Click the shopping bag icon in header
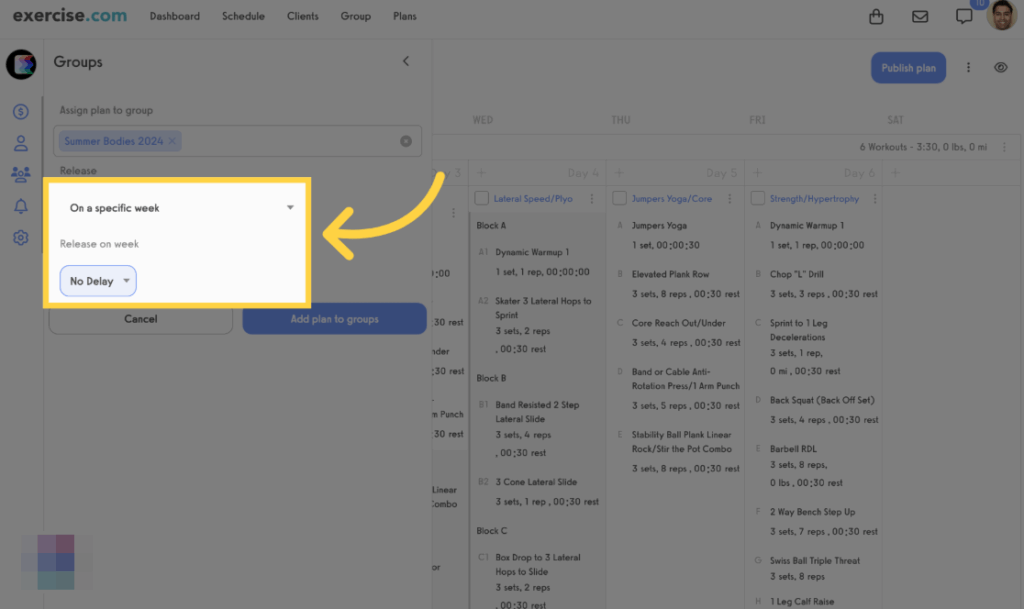Viewport: 1024px width, 609px height. (x=877, y=16)
